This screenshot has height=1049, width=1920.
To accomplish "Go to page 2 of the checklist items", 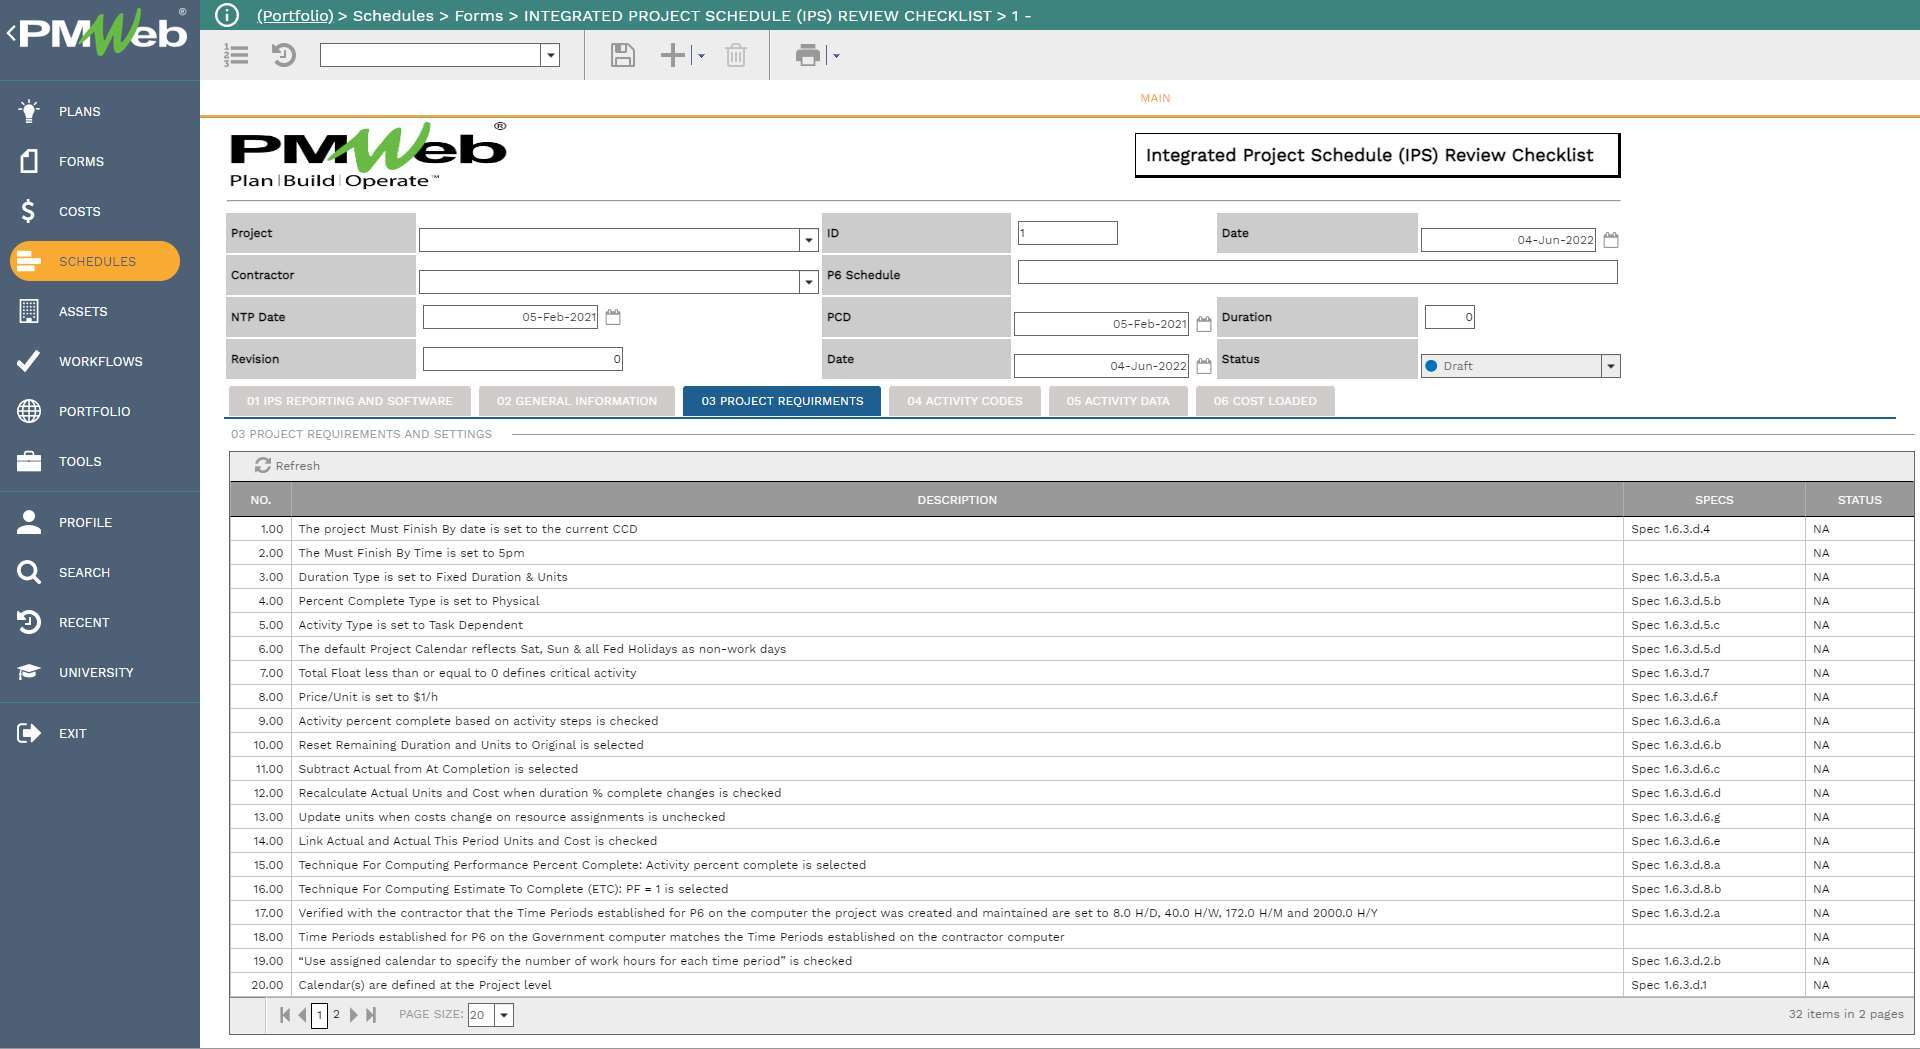I will (x=337, y=1014).
